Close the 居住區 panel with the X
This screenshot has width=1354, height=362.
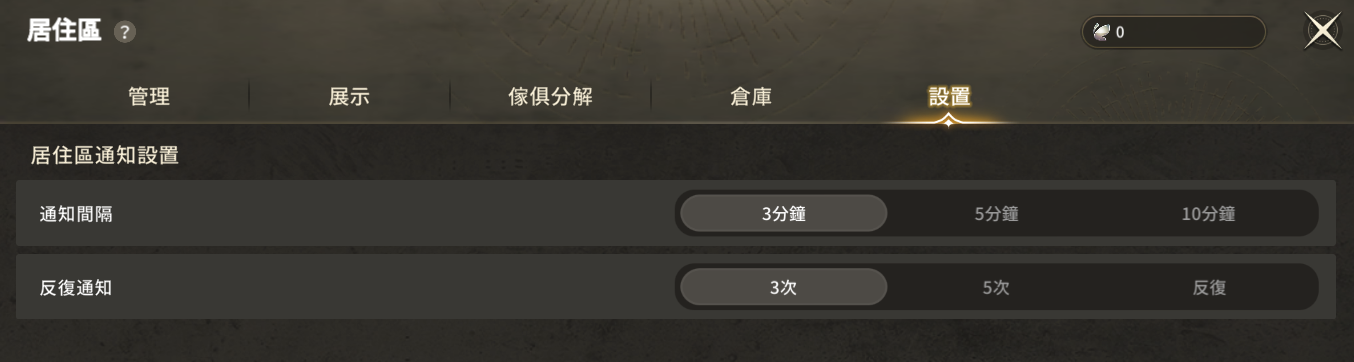[1323, 32]
